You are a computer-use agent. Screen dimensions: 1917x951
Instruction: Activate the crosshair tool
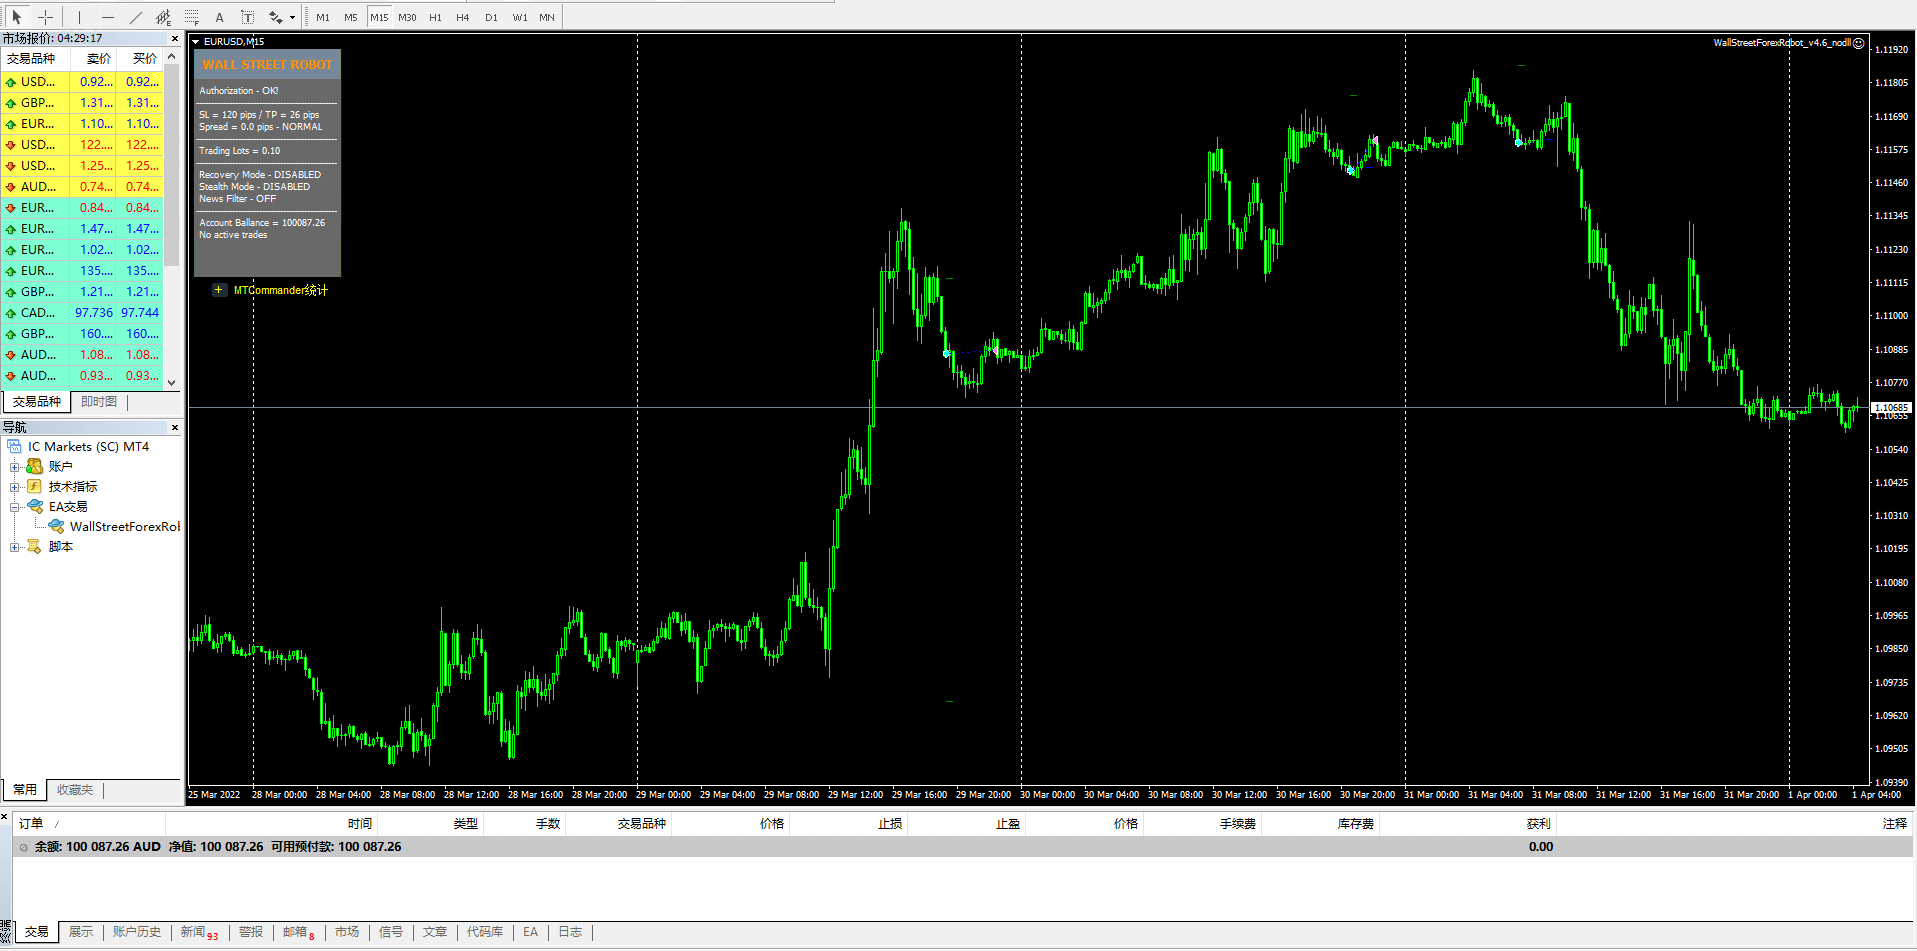pyautogui.click(x=45, y=17)
